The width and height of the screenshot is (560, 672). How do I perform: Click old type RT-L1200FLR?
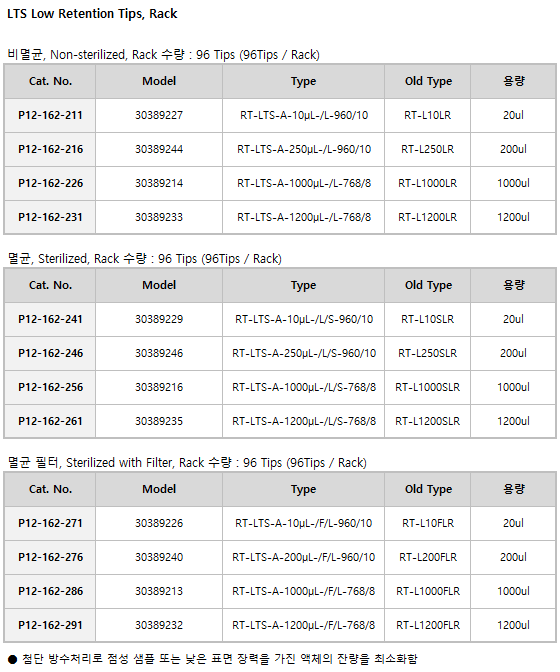(428, 625)
